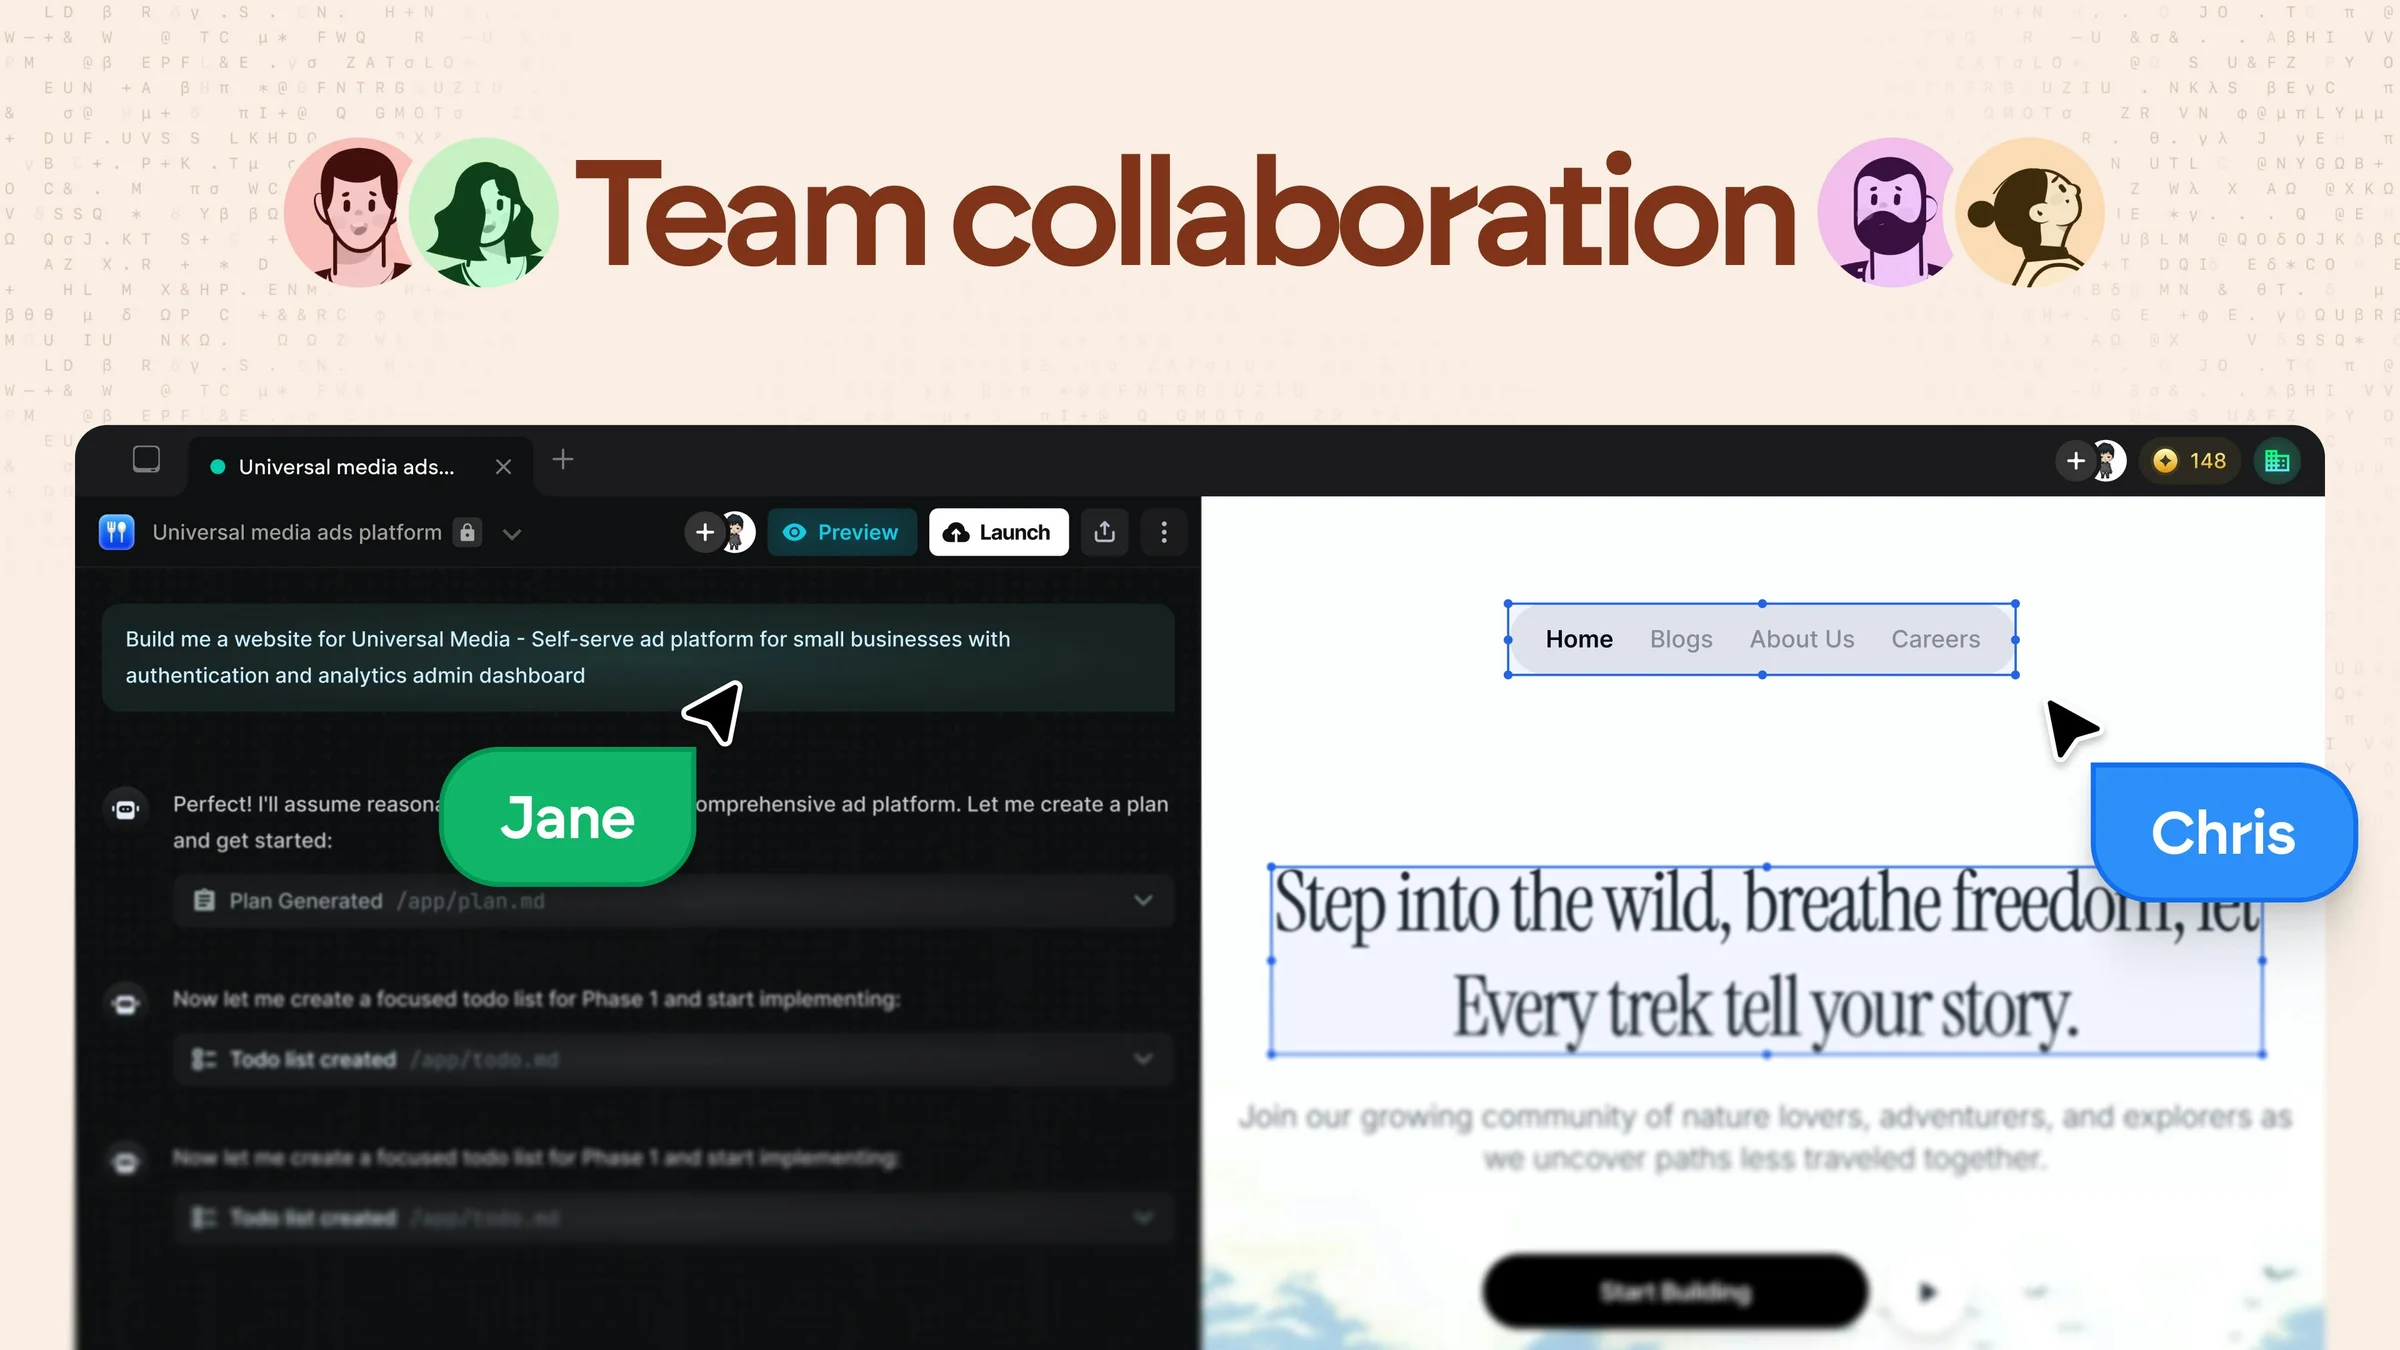
Task: Click the round play button
Action: [x=1927, y=1291]
